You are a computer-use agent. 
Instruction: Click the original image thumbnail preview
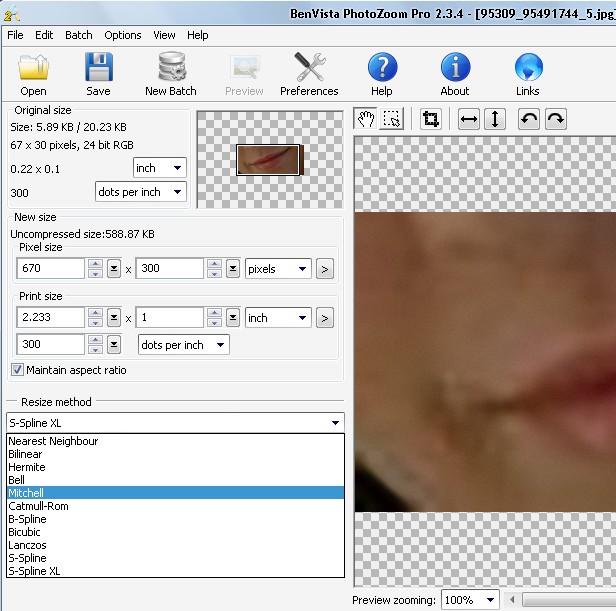(268, 160)
